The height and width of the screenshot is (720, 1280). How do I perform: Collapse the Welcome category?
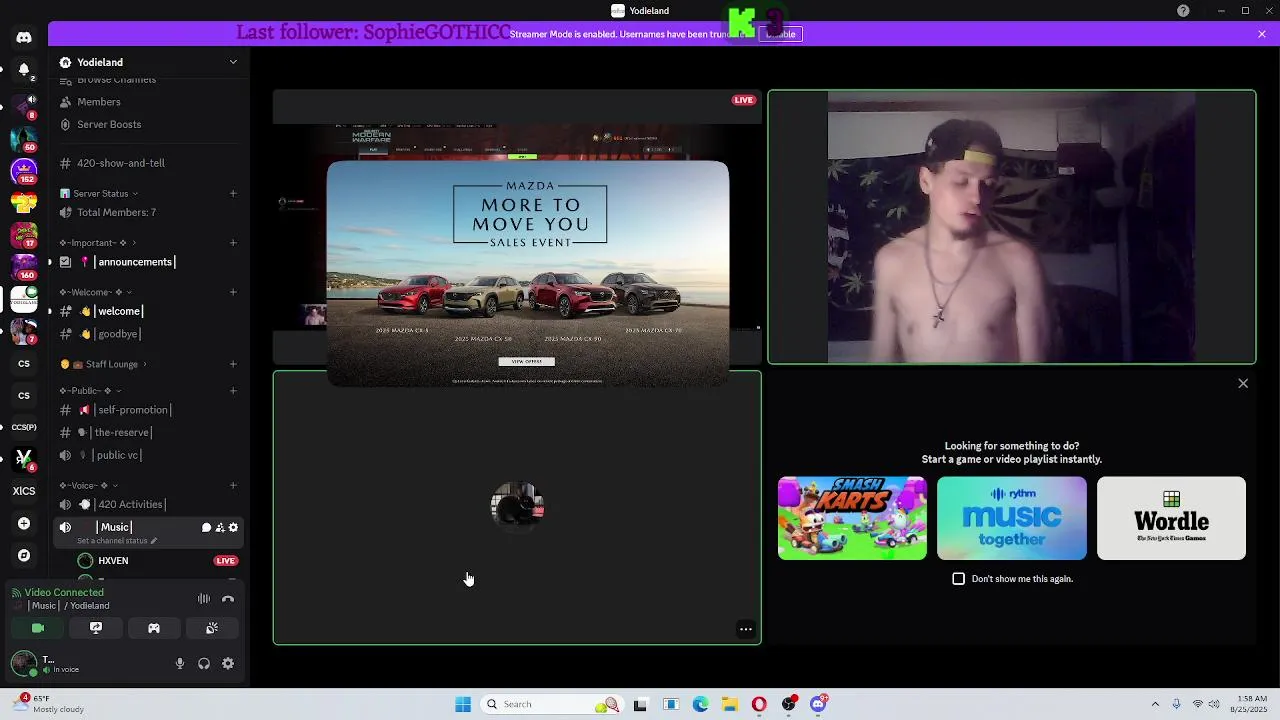(95, 292)
